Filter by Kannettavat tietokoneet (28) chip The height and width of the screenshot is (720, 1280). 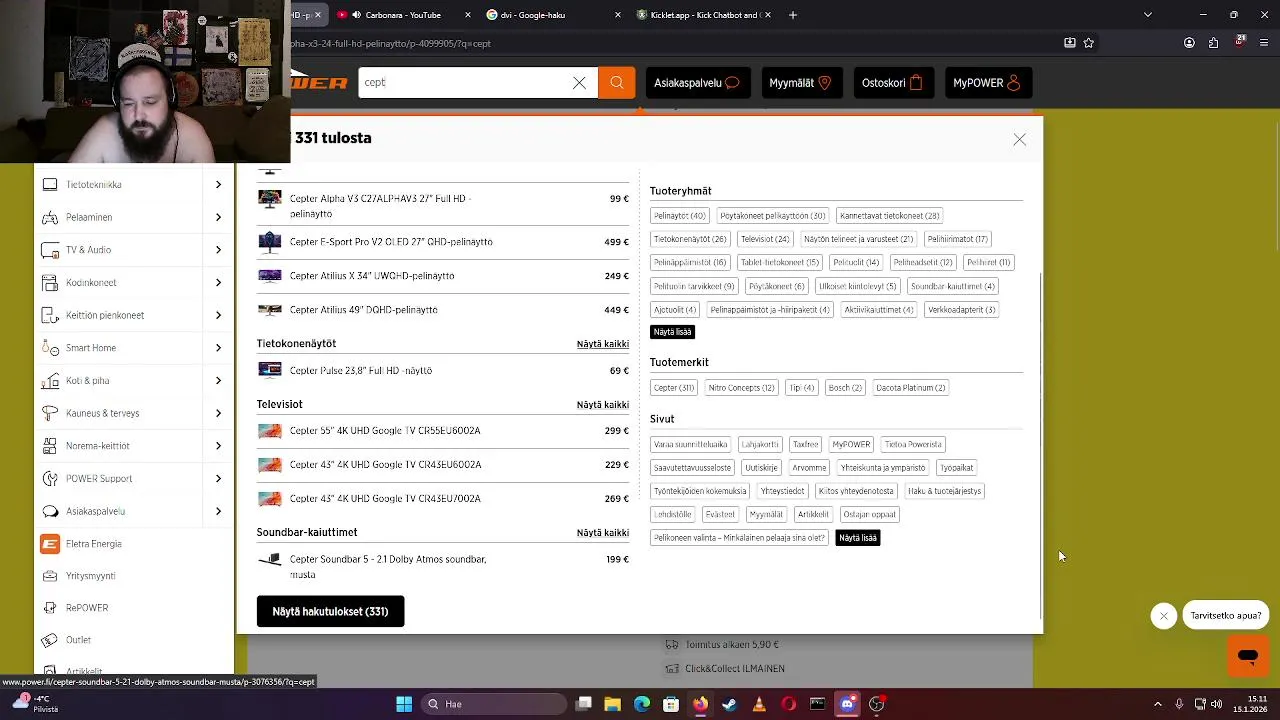(889, 216)
